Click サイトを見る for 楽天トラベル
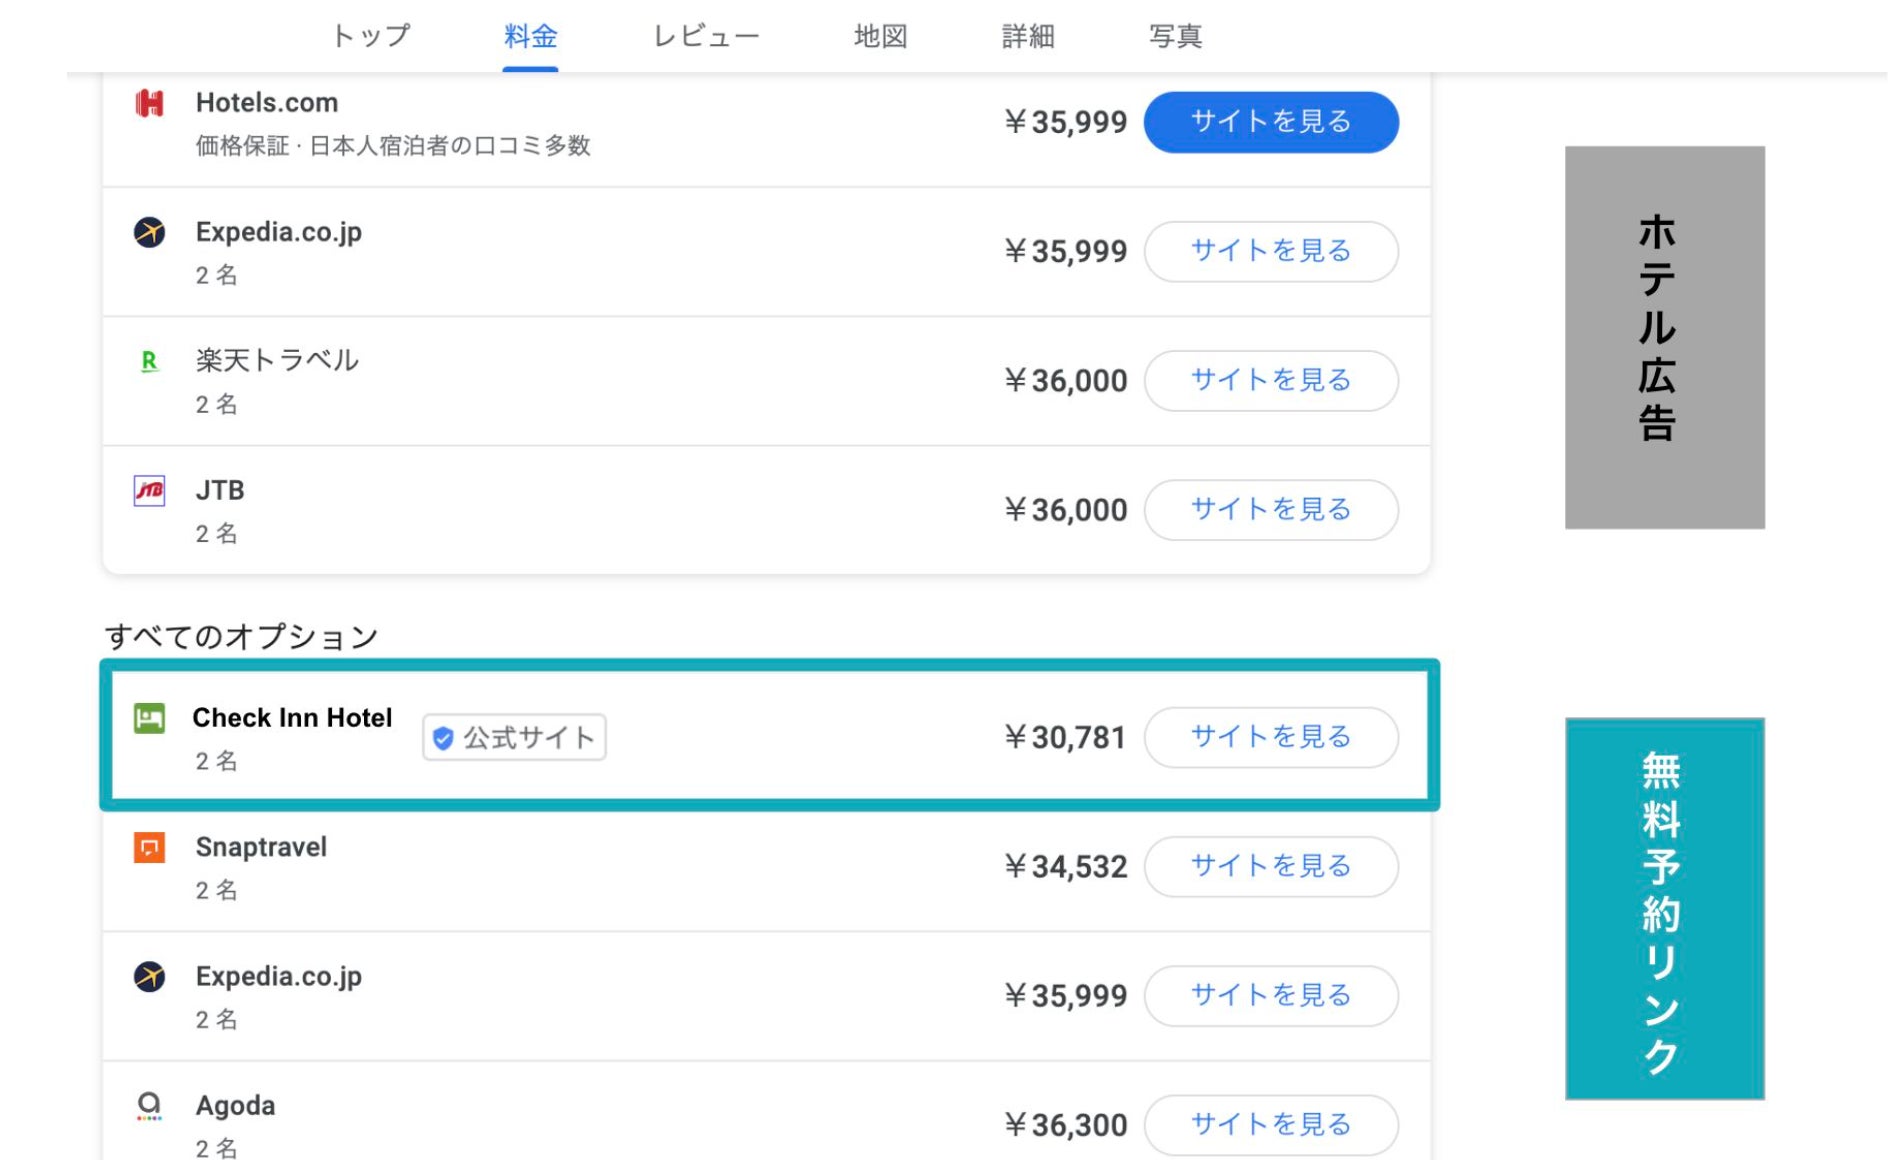Screen dimensions: 1888x1160 (x=1270, y=380)
